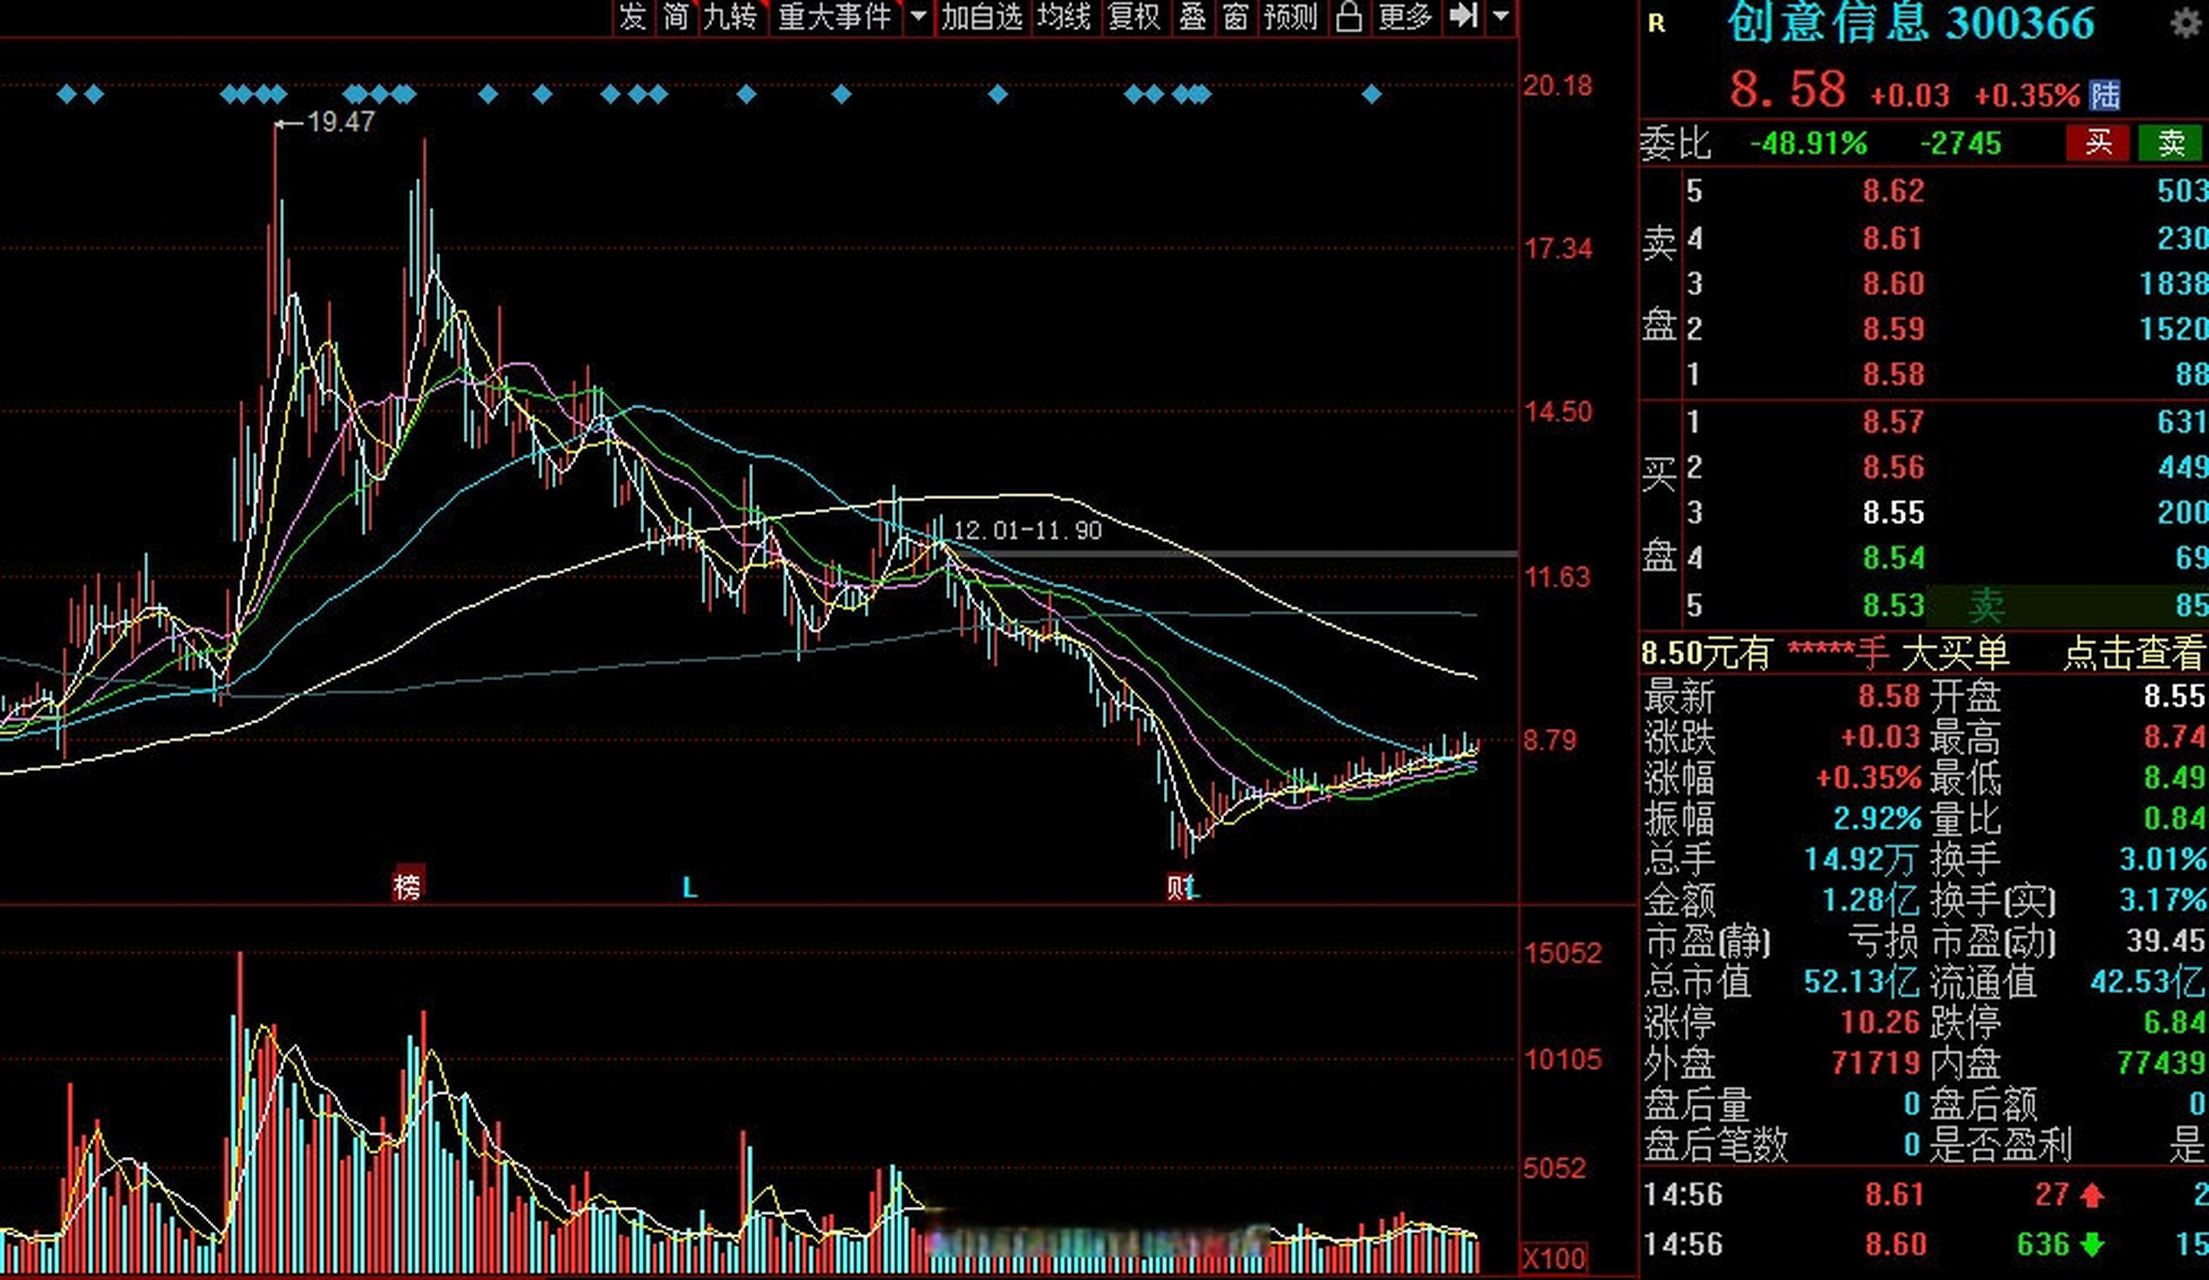The image size is (2209, 1280).
Task: Click the blue L marker on the chart
Action: pyautogui.click(x=689, y=887)
